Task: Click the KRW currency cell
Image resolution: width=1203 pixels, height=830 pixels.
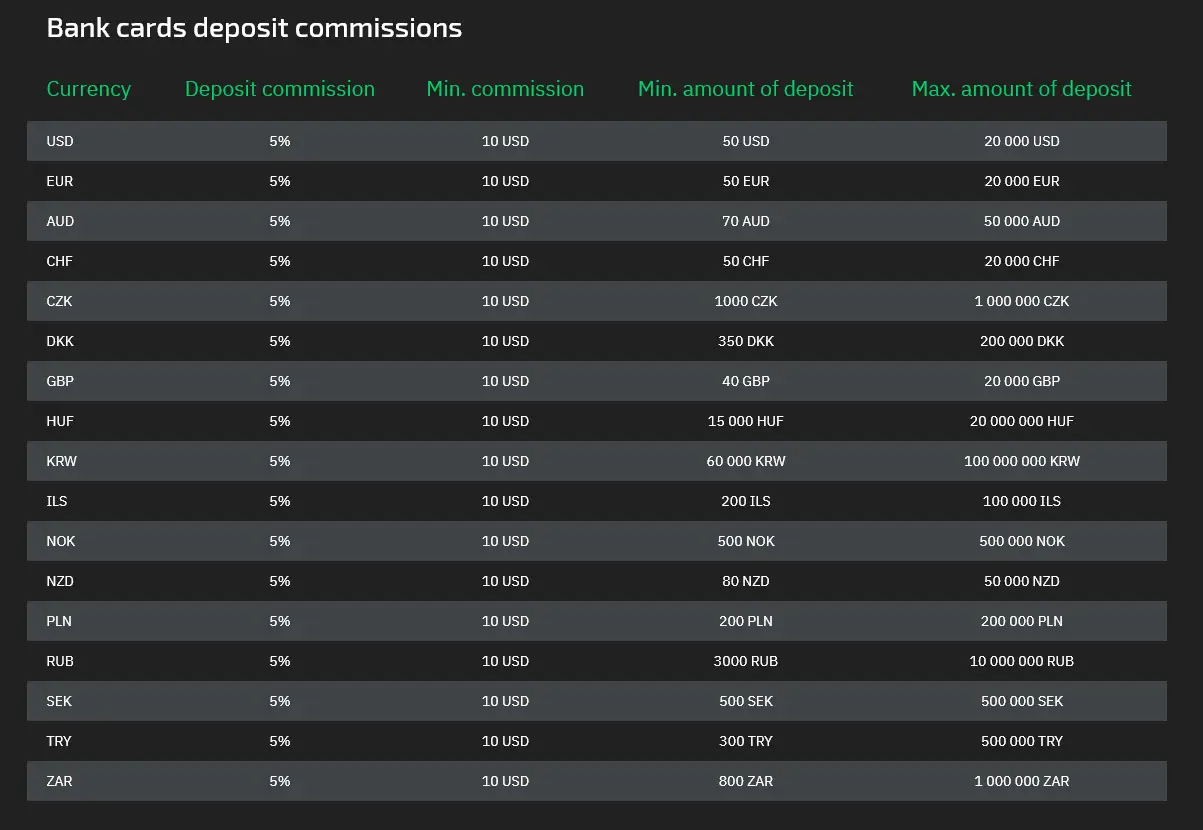Action: [x=61, y=461]
